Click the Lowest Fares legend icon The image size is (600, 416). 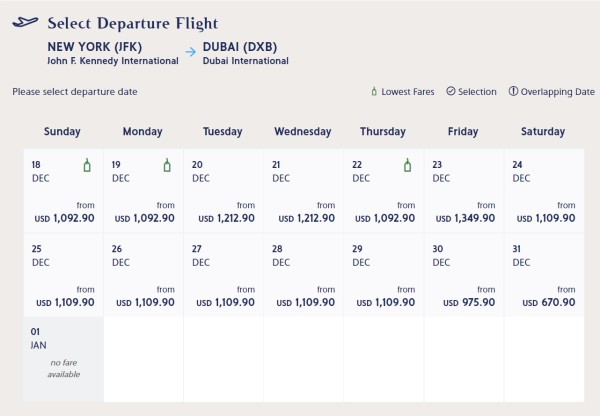point(373,92)
